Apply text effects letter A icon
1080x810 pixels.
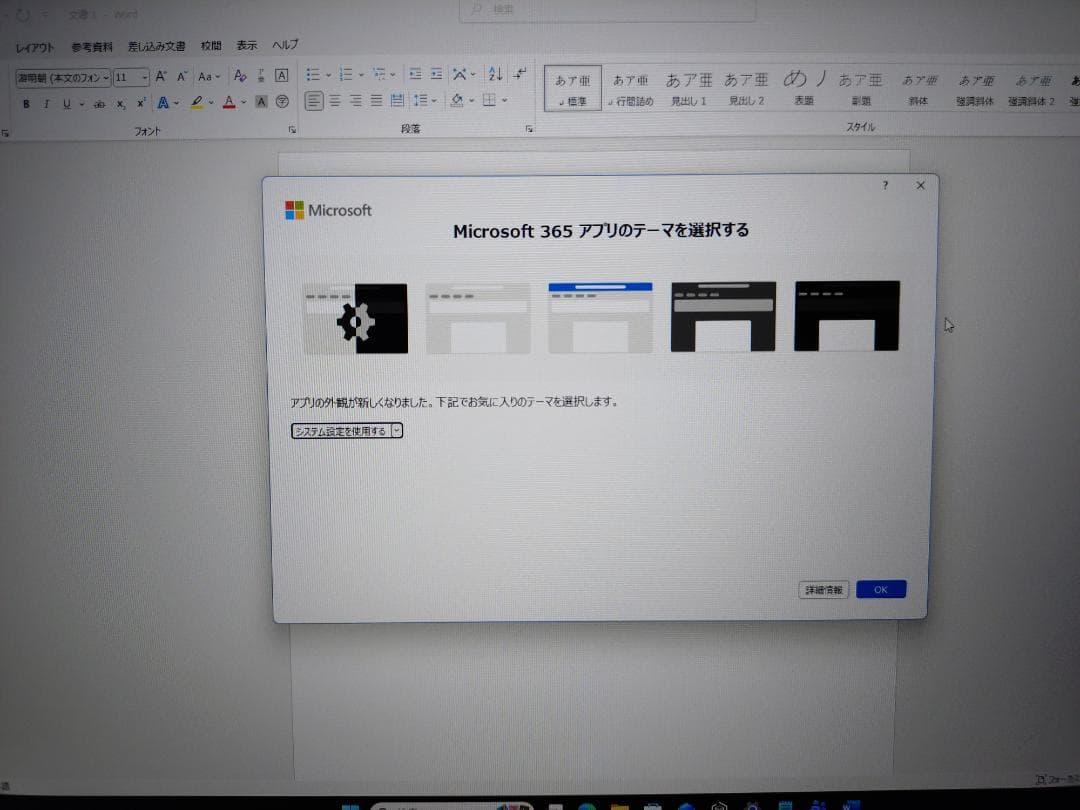click(x=163, y=103)
